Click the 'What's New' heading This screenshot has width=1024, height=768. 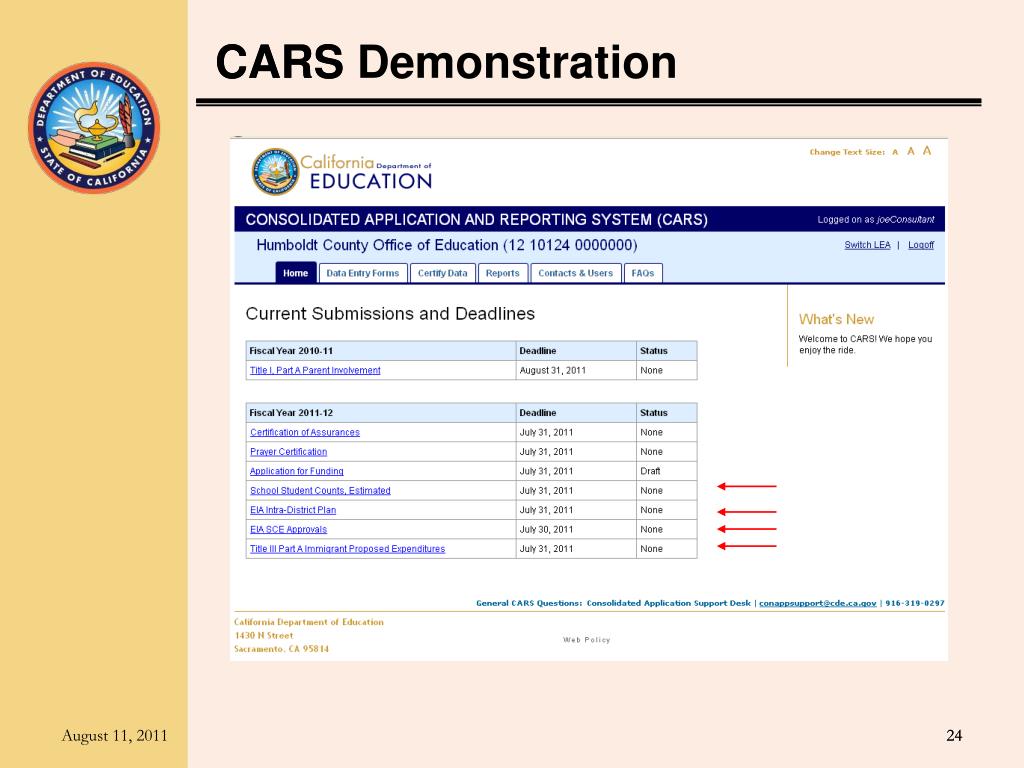click(837, 319)
